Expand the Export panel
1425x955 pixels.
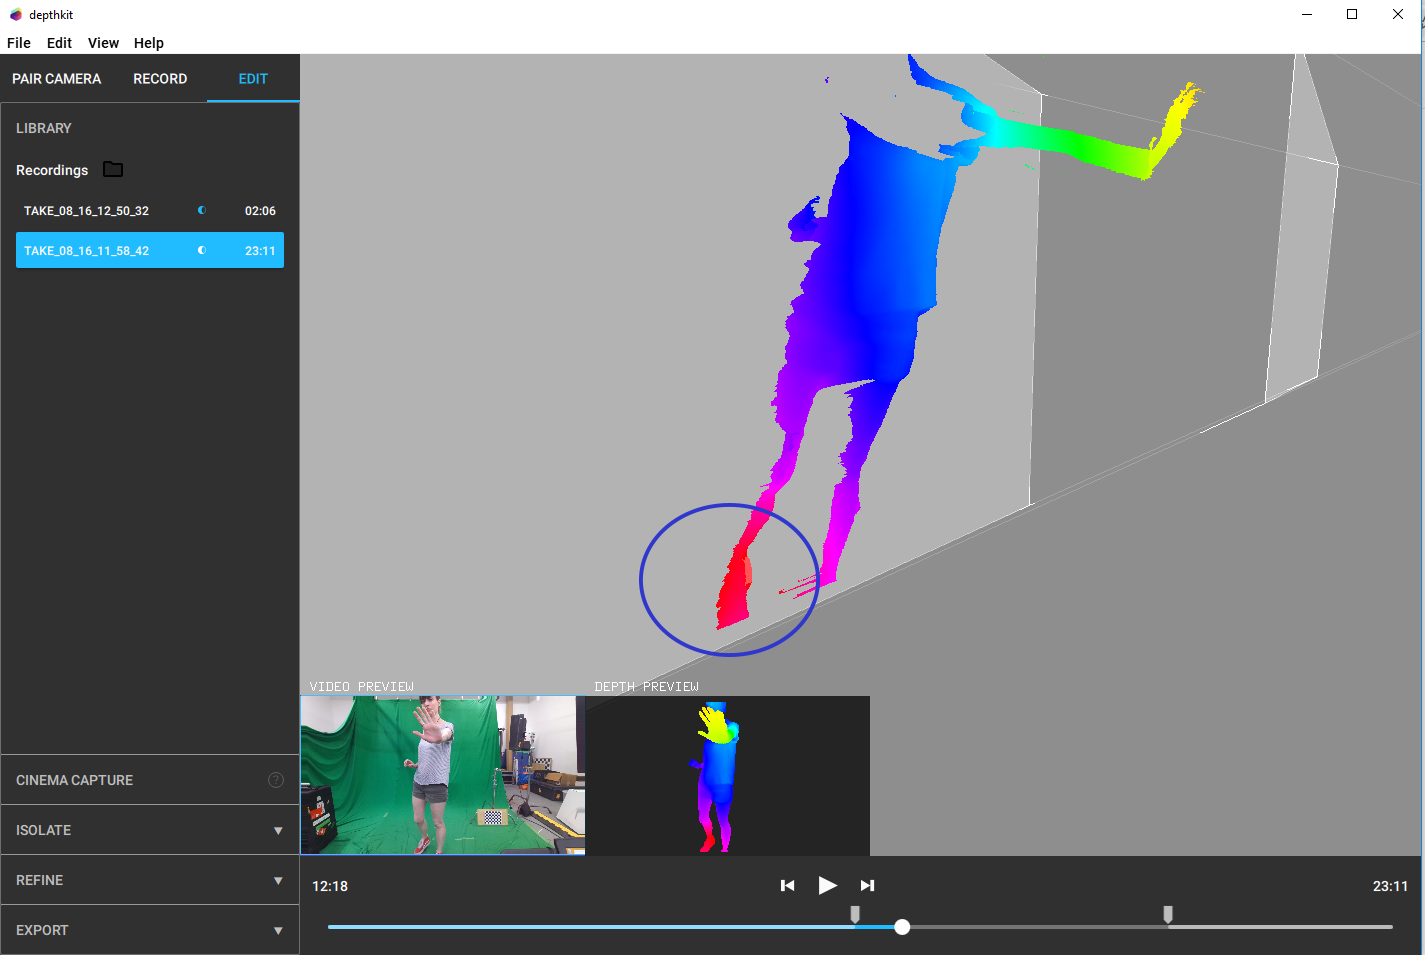pyautogui.click(x=278, y=930)
